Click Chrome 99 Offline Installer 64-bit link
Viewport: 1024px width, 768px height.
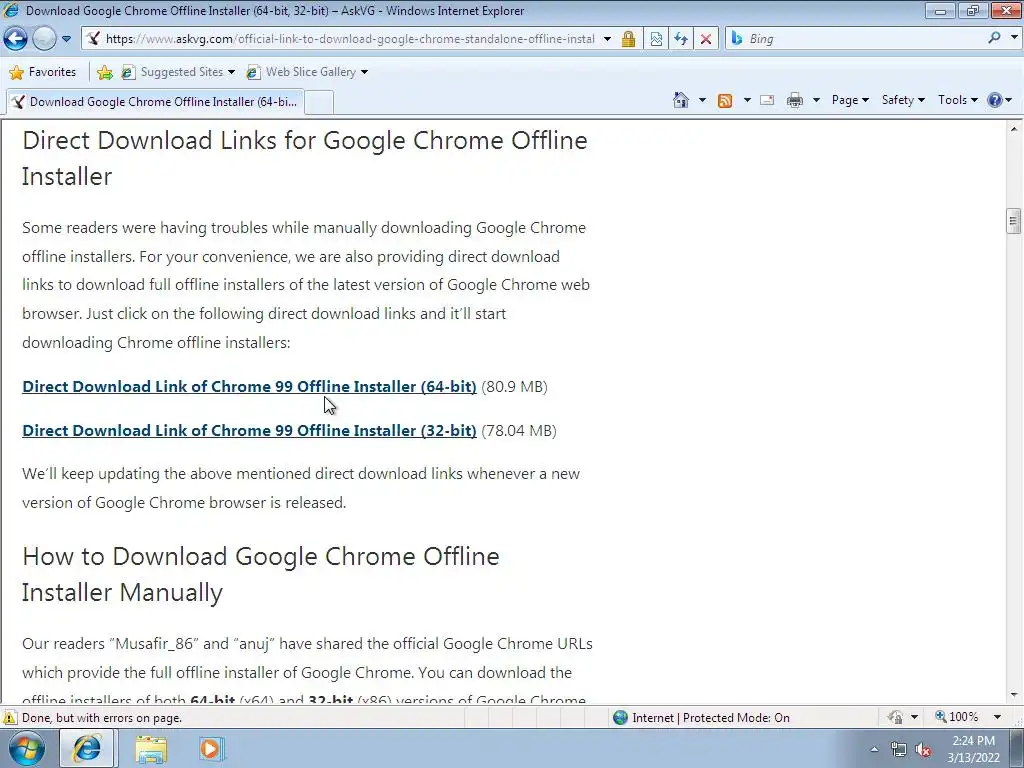(x=249, y=387)
